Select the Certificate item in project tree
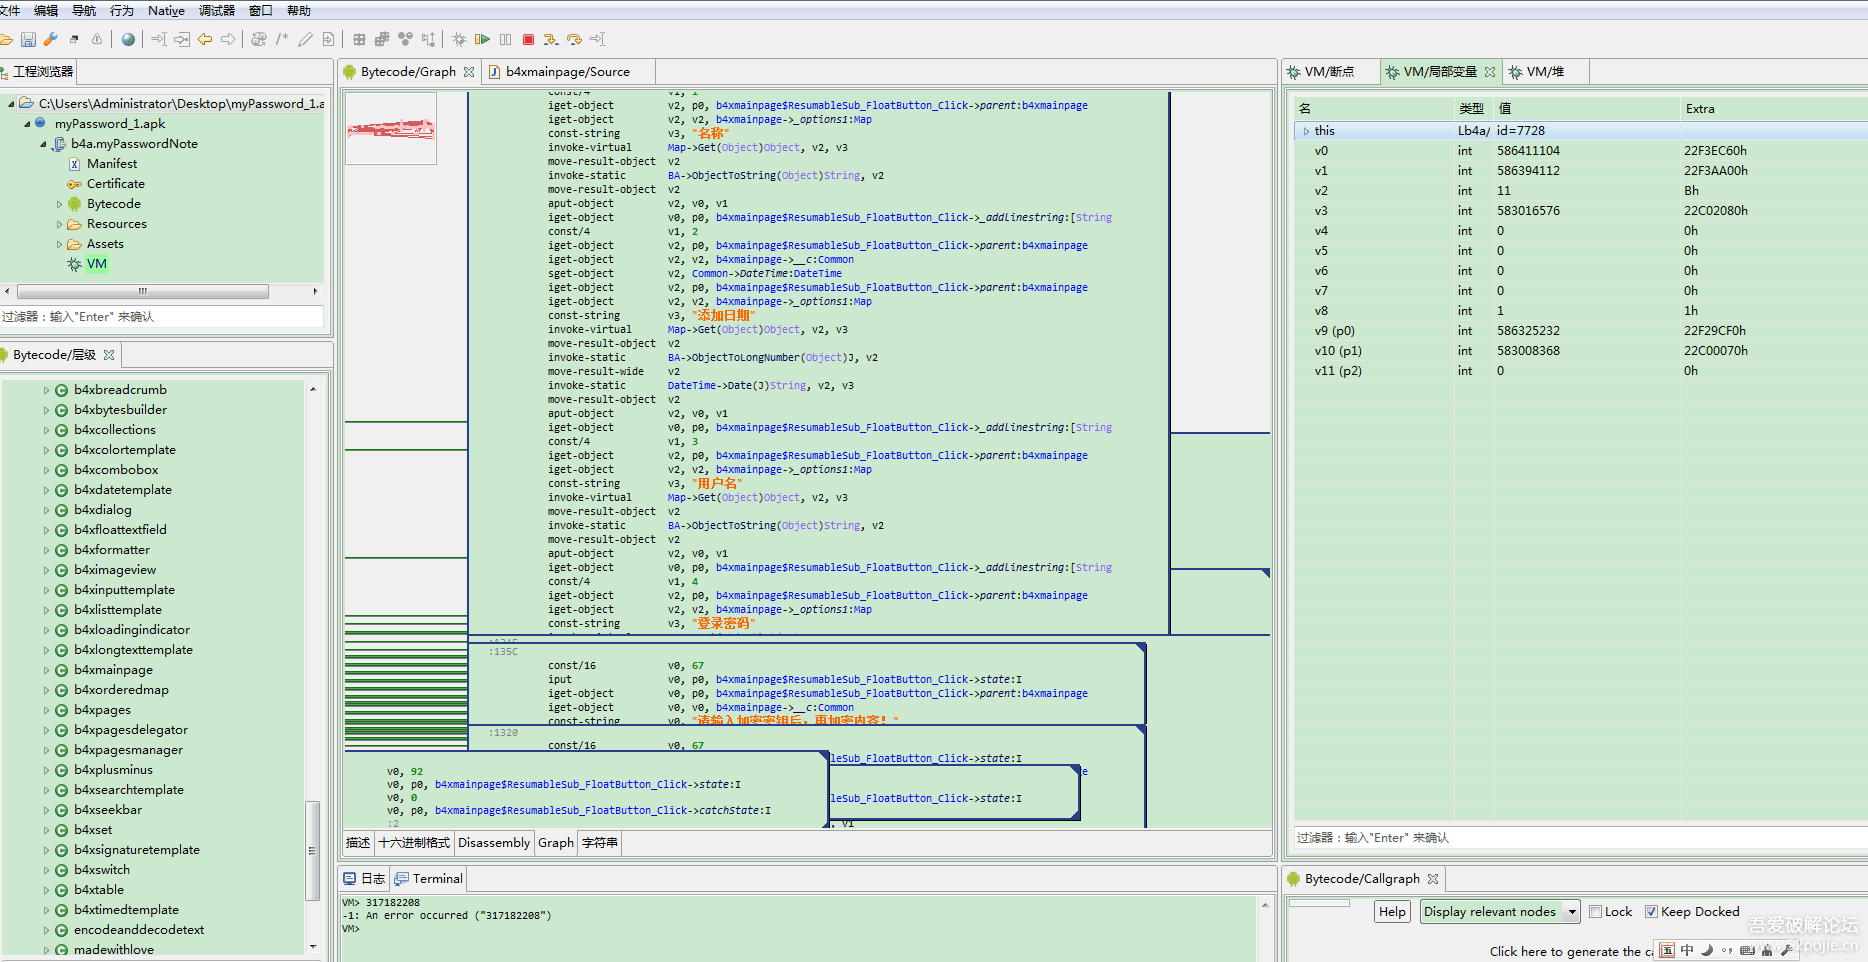 pyautogui.click(x=116, y=184)
